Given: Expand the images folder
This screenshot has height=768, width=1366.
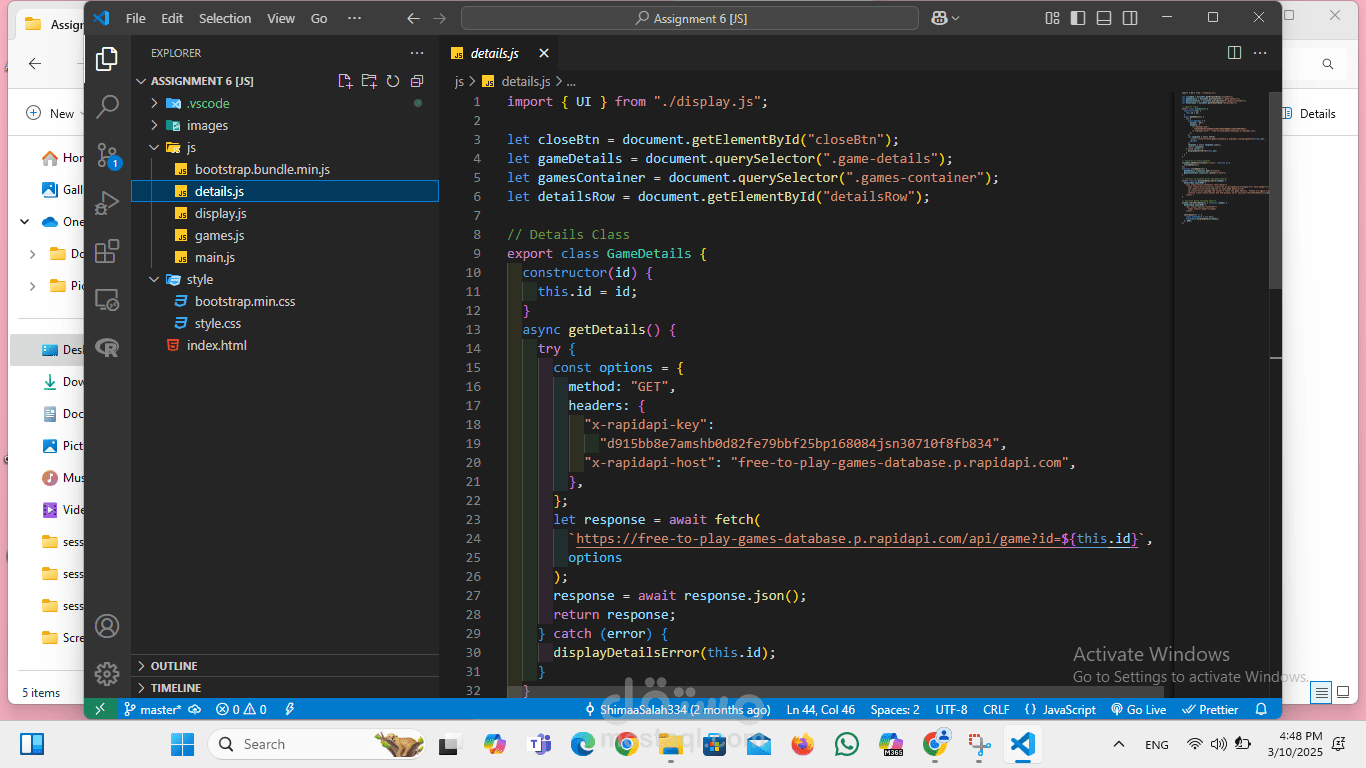Looking at the screenshot, I should point(207,126).
